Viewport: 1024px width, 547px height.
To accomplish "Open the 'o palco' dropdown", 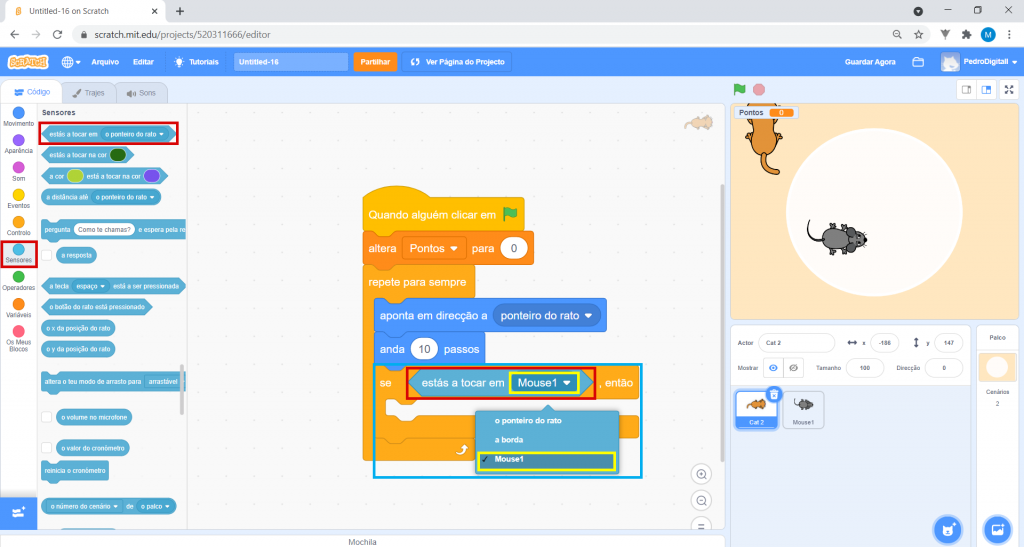I will coord(155,506).
